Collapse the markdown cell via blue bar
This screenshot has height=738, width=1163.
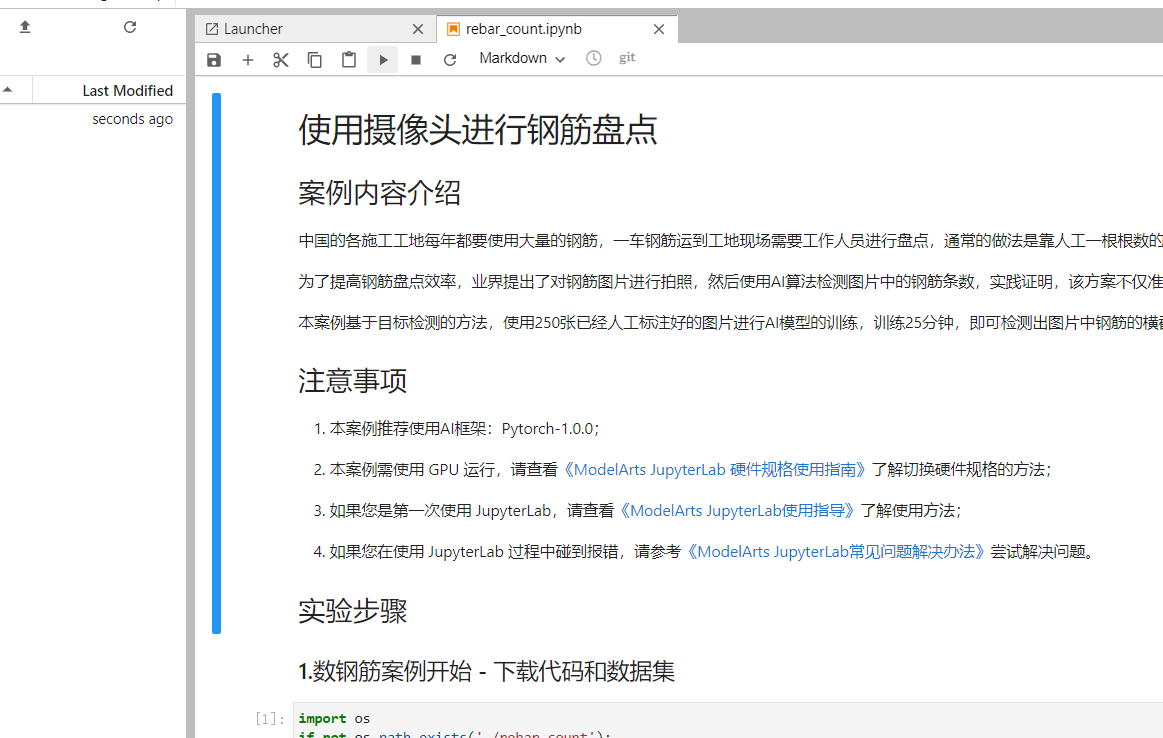(x=217, y=363)
